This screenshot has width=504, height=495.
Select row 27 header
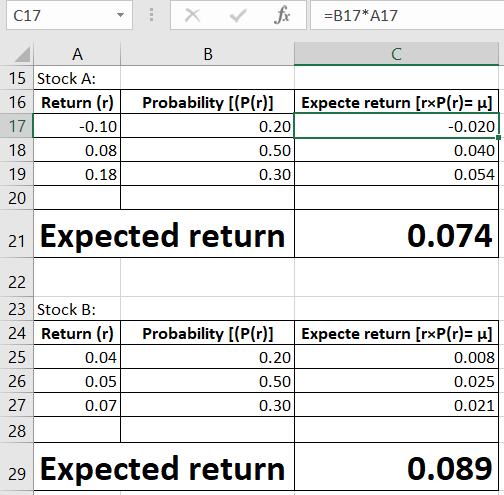[17, 405]
